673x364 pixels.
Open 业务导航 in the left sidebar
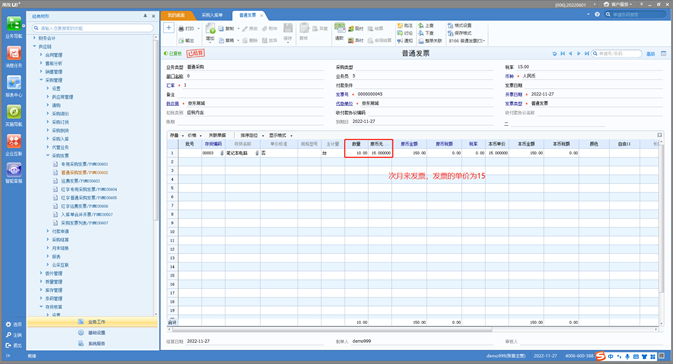(x=14, y=27)
